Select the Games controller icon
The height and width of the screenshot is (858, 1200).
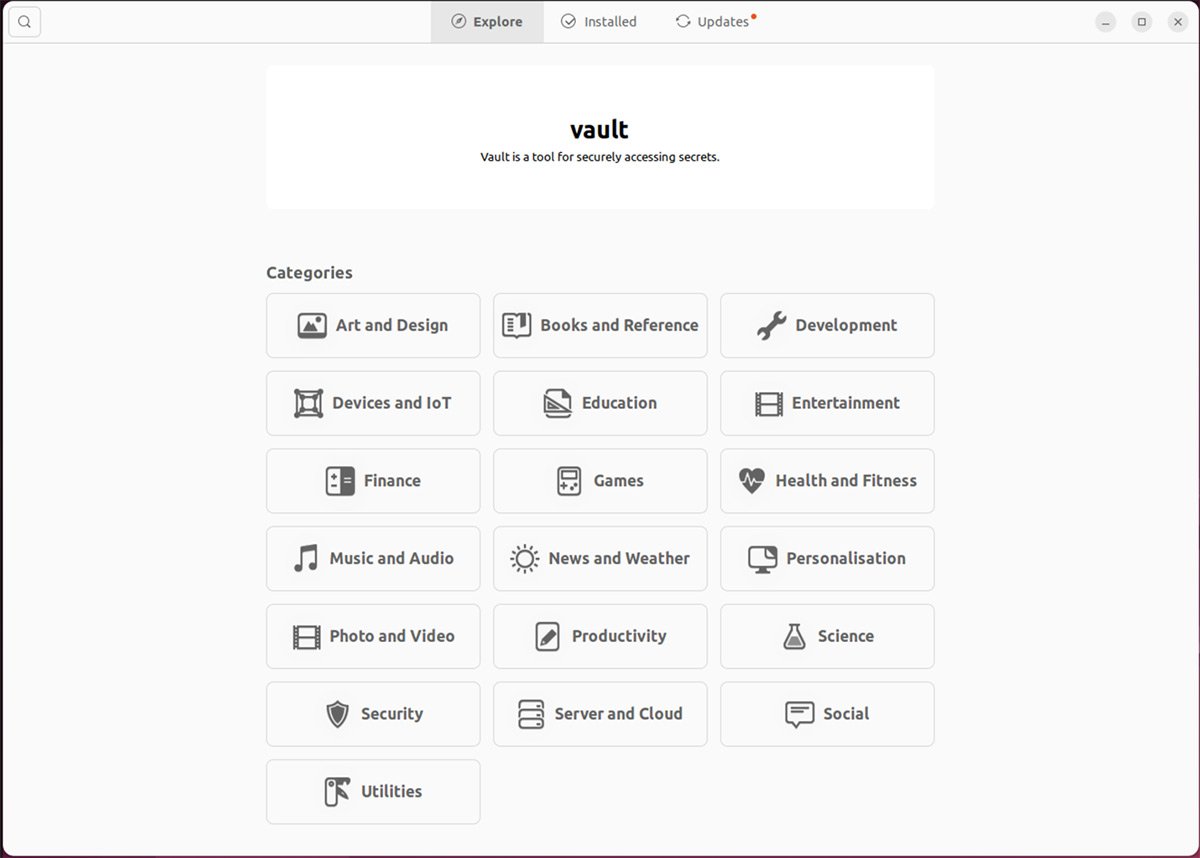(569, 481)
